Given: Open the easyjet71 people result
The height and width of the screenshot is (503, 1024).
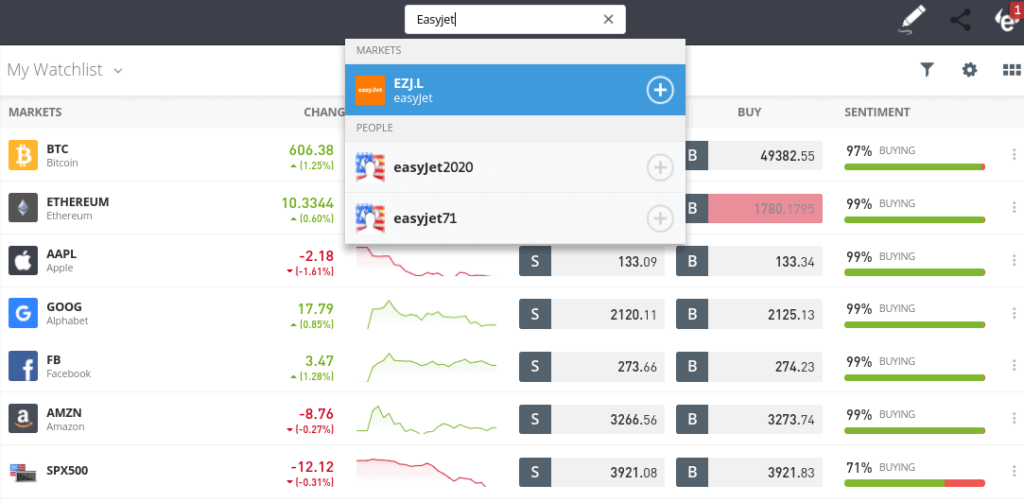Looking at the screenshot, I should 515,218.
